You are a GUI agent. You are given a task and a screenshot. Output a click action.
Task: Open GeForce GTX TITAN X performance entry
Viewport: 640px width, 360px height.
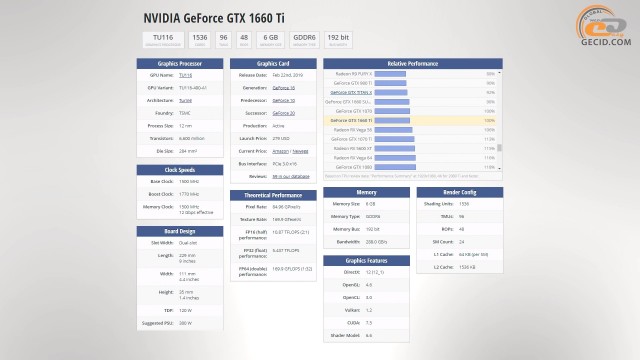click(351, 93)
